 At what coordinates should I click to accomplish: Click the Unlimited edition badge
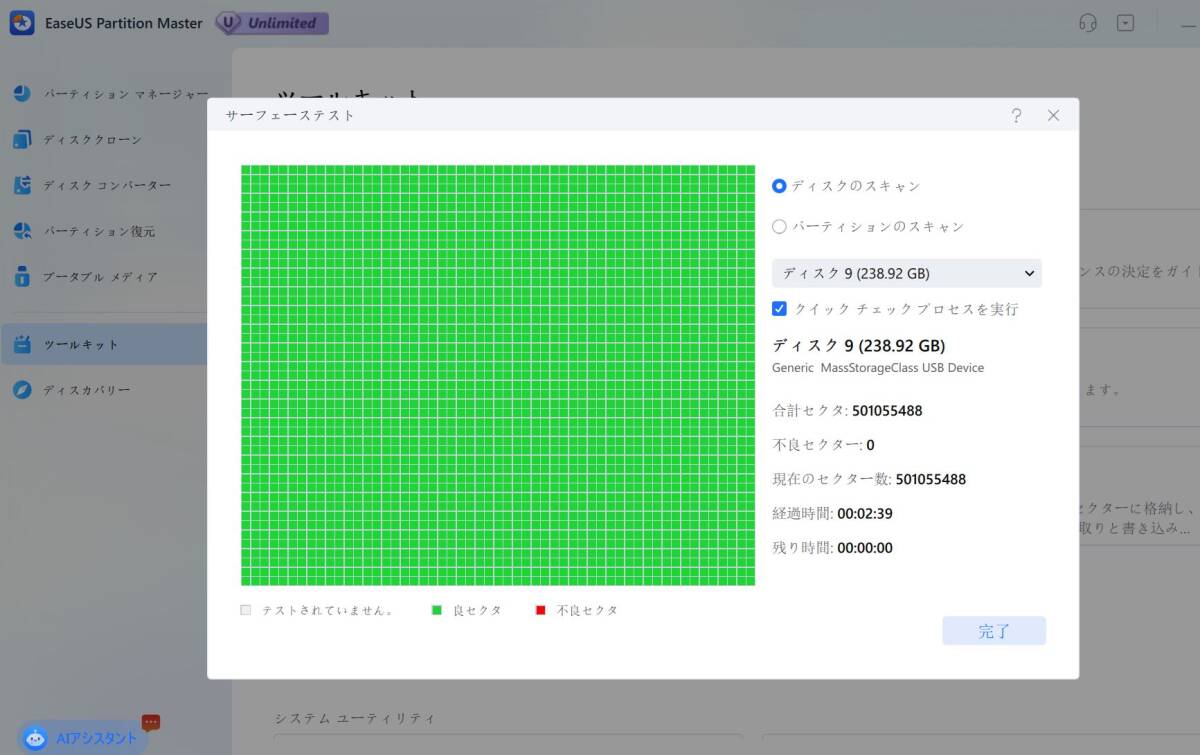272,23
